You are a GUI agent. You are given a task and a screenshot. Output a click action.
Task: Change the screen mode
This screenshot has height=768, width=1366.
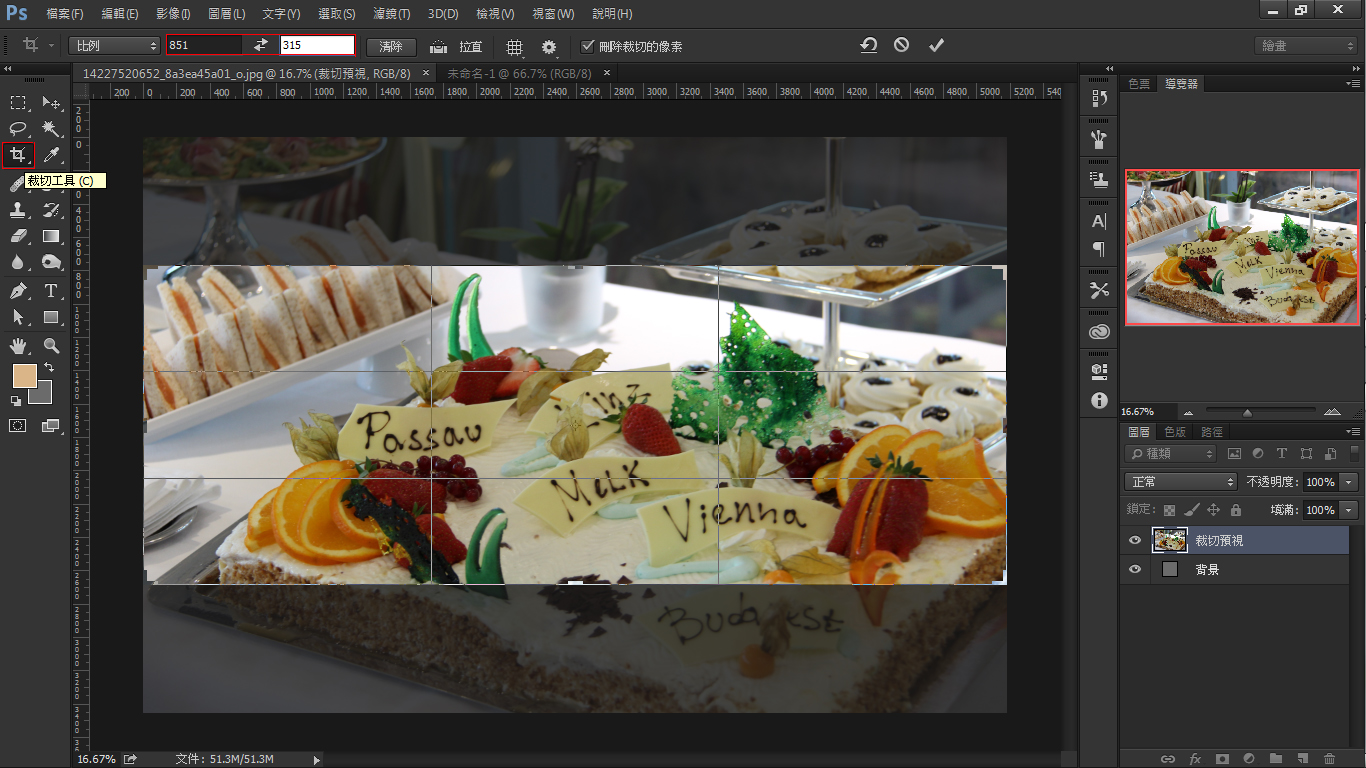(50, 425)
